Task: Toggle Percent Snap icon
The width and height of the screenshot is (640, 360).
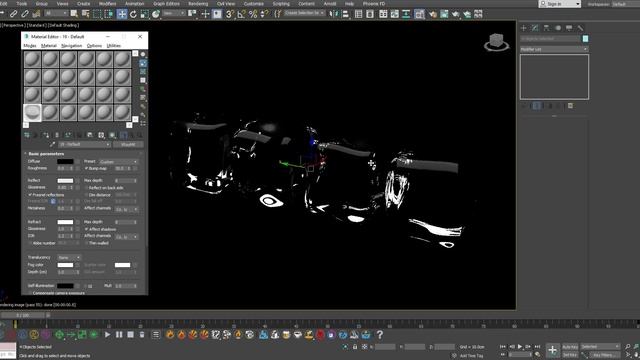Action: click(253, 14)
